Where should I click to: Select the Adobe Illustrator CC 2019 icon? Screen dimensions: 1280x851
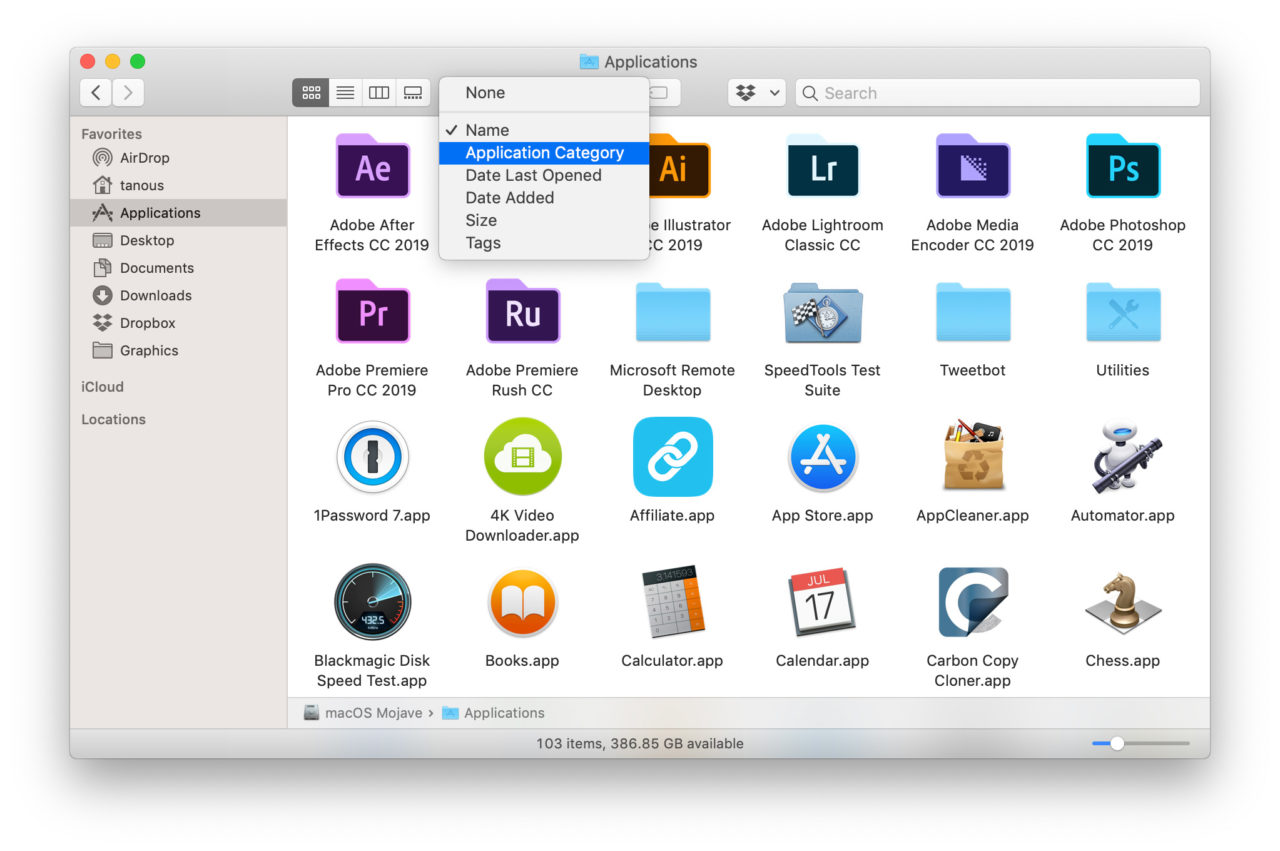click(679, 167)
